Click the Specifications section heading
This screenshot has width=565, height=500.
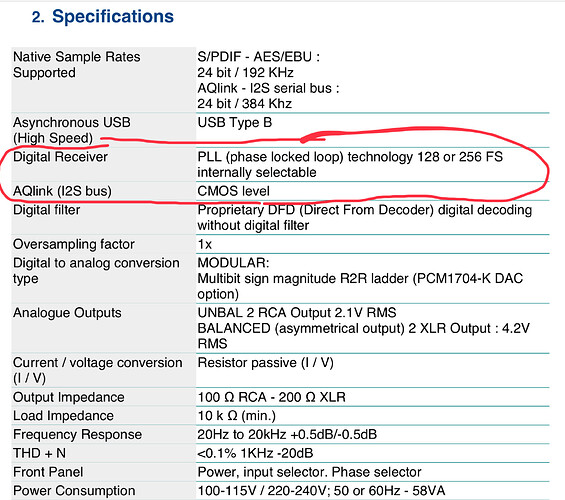click(103, 17)
